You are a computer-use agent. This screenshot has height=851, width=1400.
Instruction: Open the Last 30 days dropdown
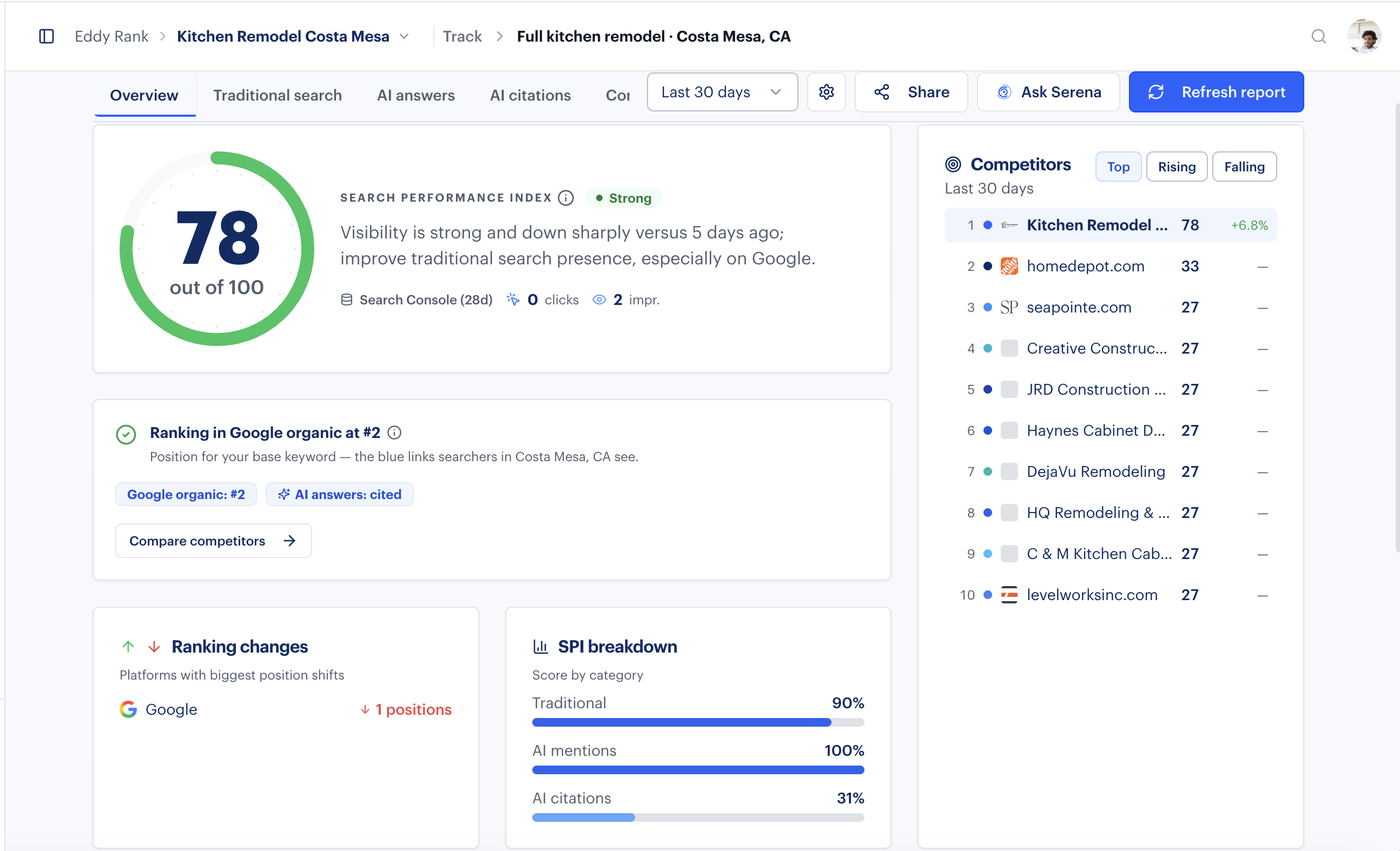(x=722, y=92)
